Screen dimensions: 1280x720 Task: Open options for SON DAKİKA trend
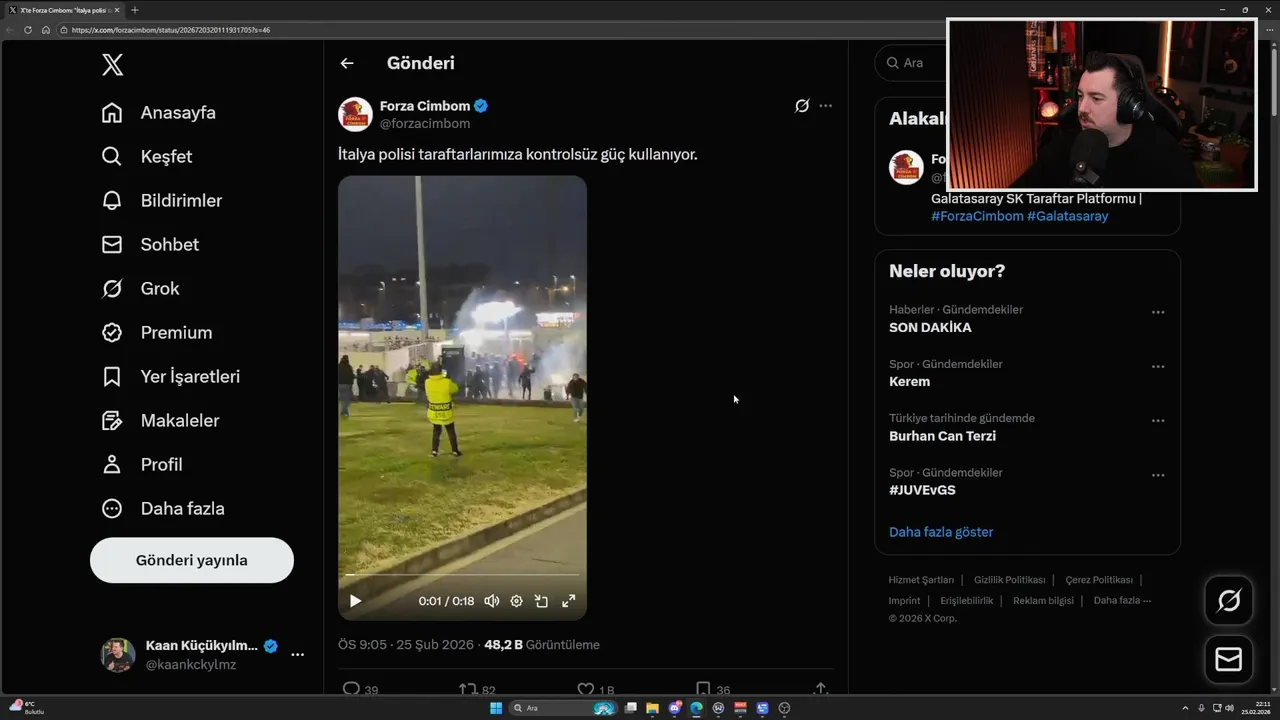[1158, 312]
